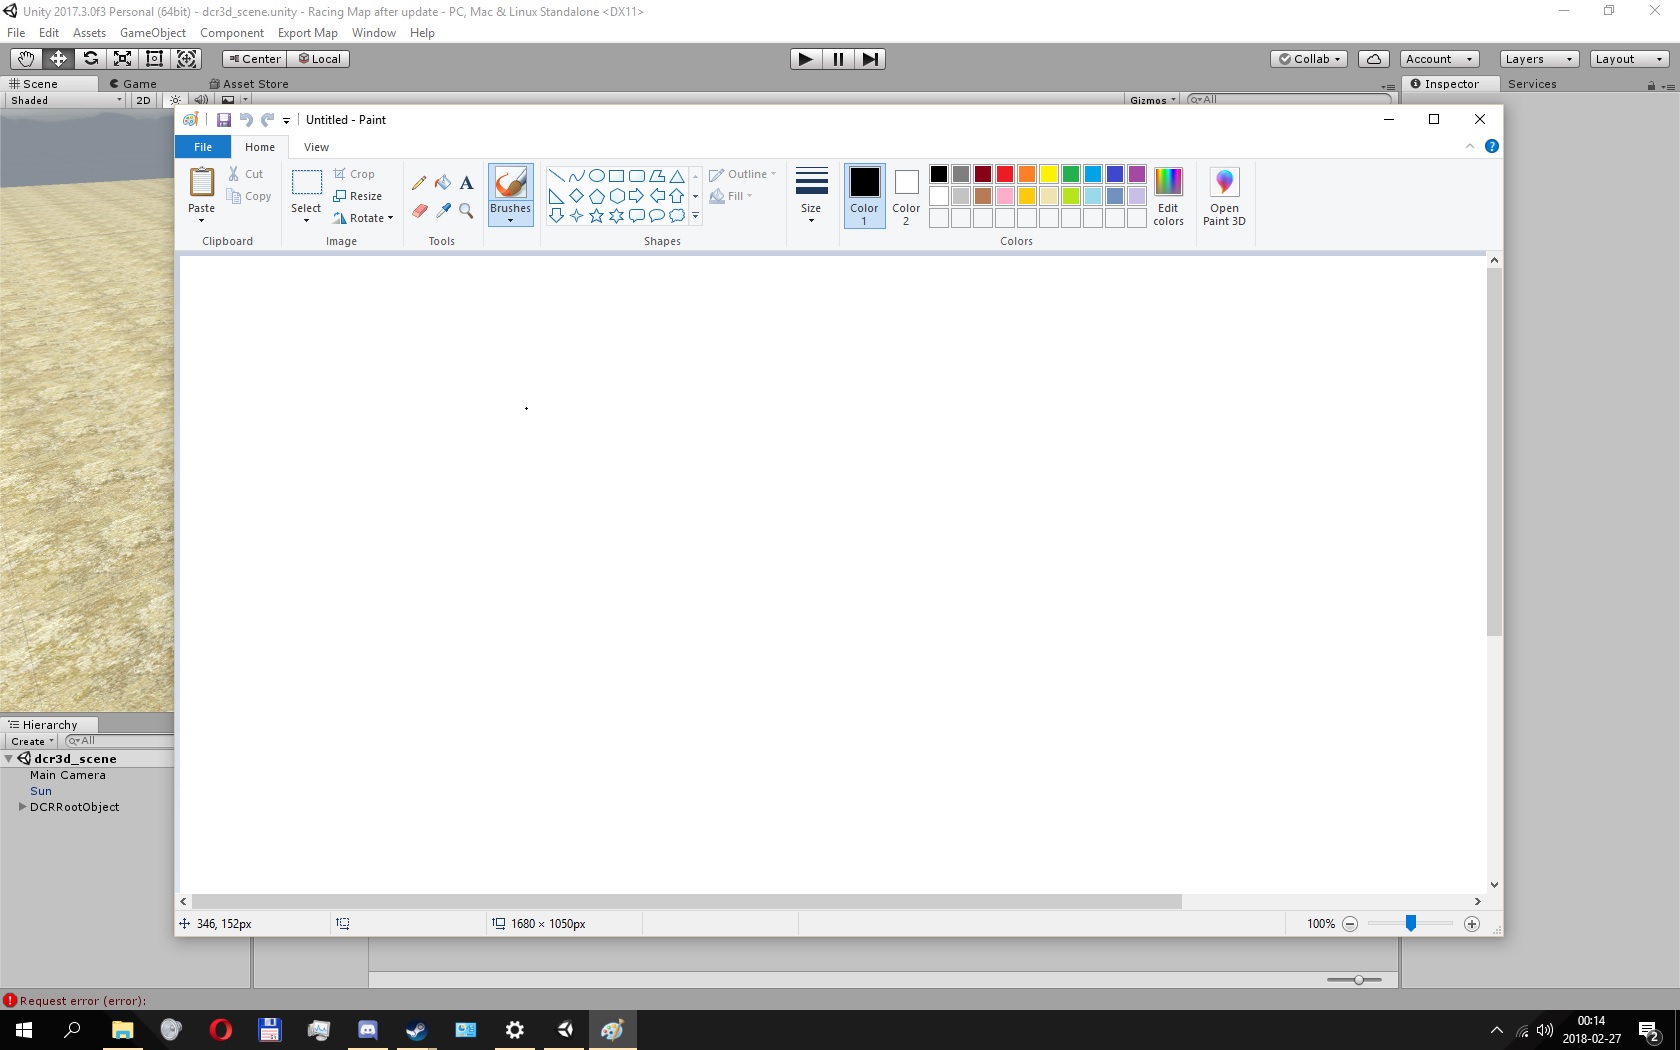Expand the DCRRootObject hierarchy item
1680x1050 pixels.
coord(22,807)
